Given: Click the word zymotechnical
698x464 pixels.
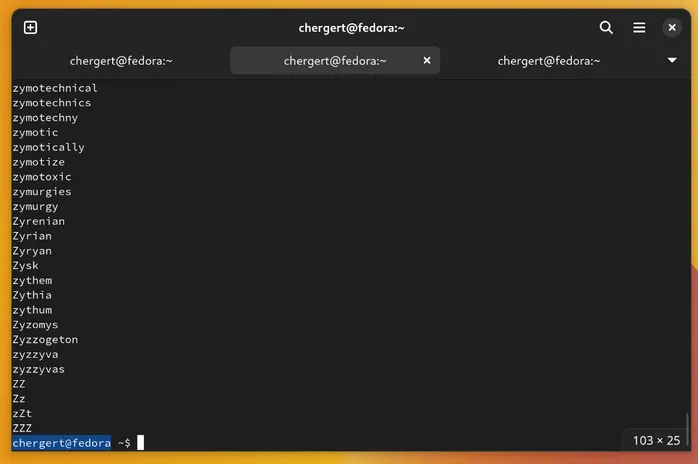Looking at the screenshot, I should (x=55, y=88).
